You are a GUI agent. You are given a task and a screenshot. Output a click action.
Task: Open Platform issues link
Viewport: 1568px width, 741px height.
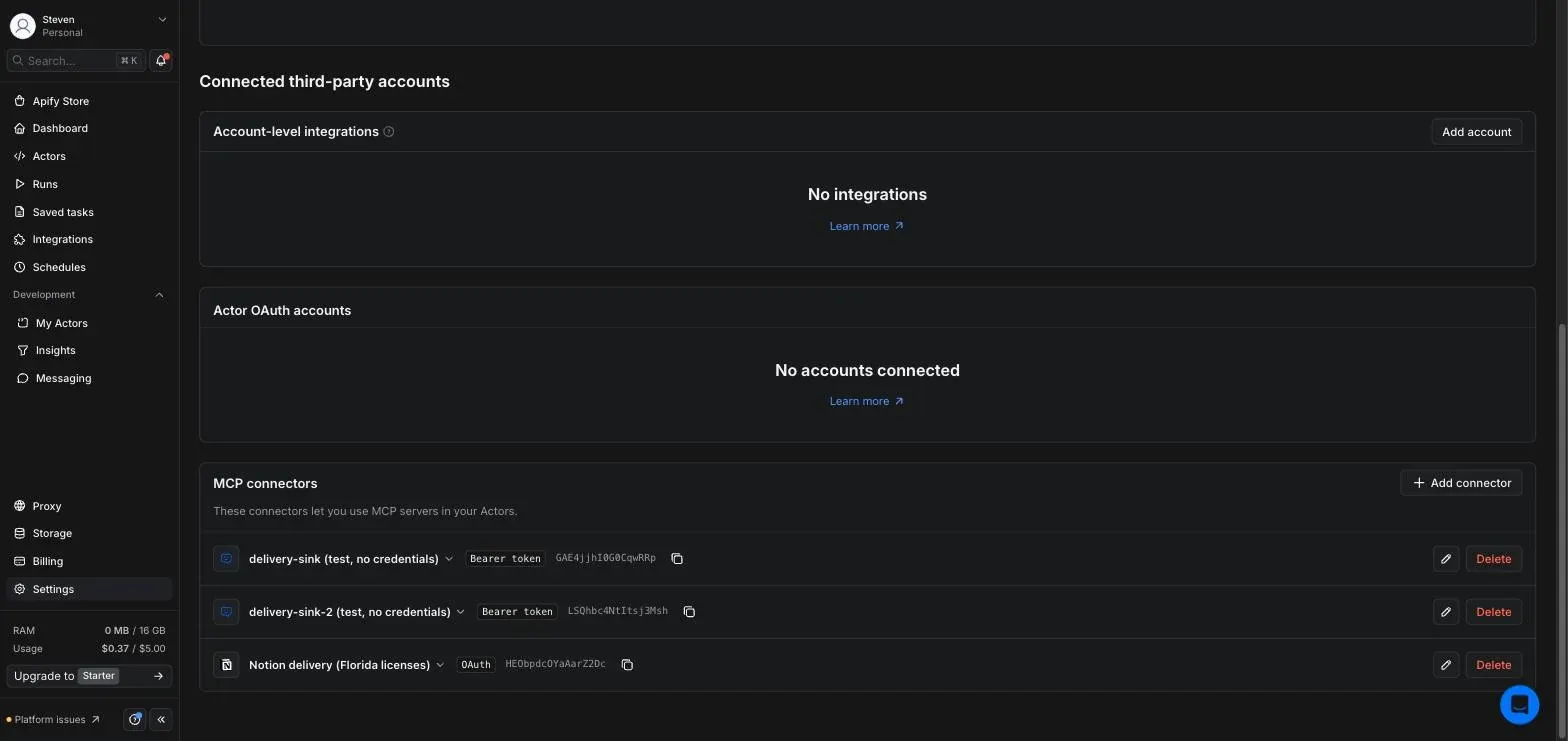(x=54, y=720)
